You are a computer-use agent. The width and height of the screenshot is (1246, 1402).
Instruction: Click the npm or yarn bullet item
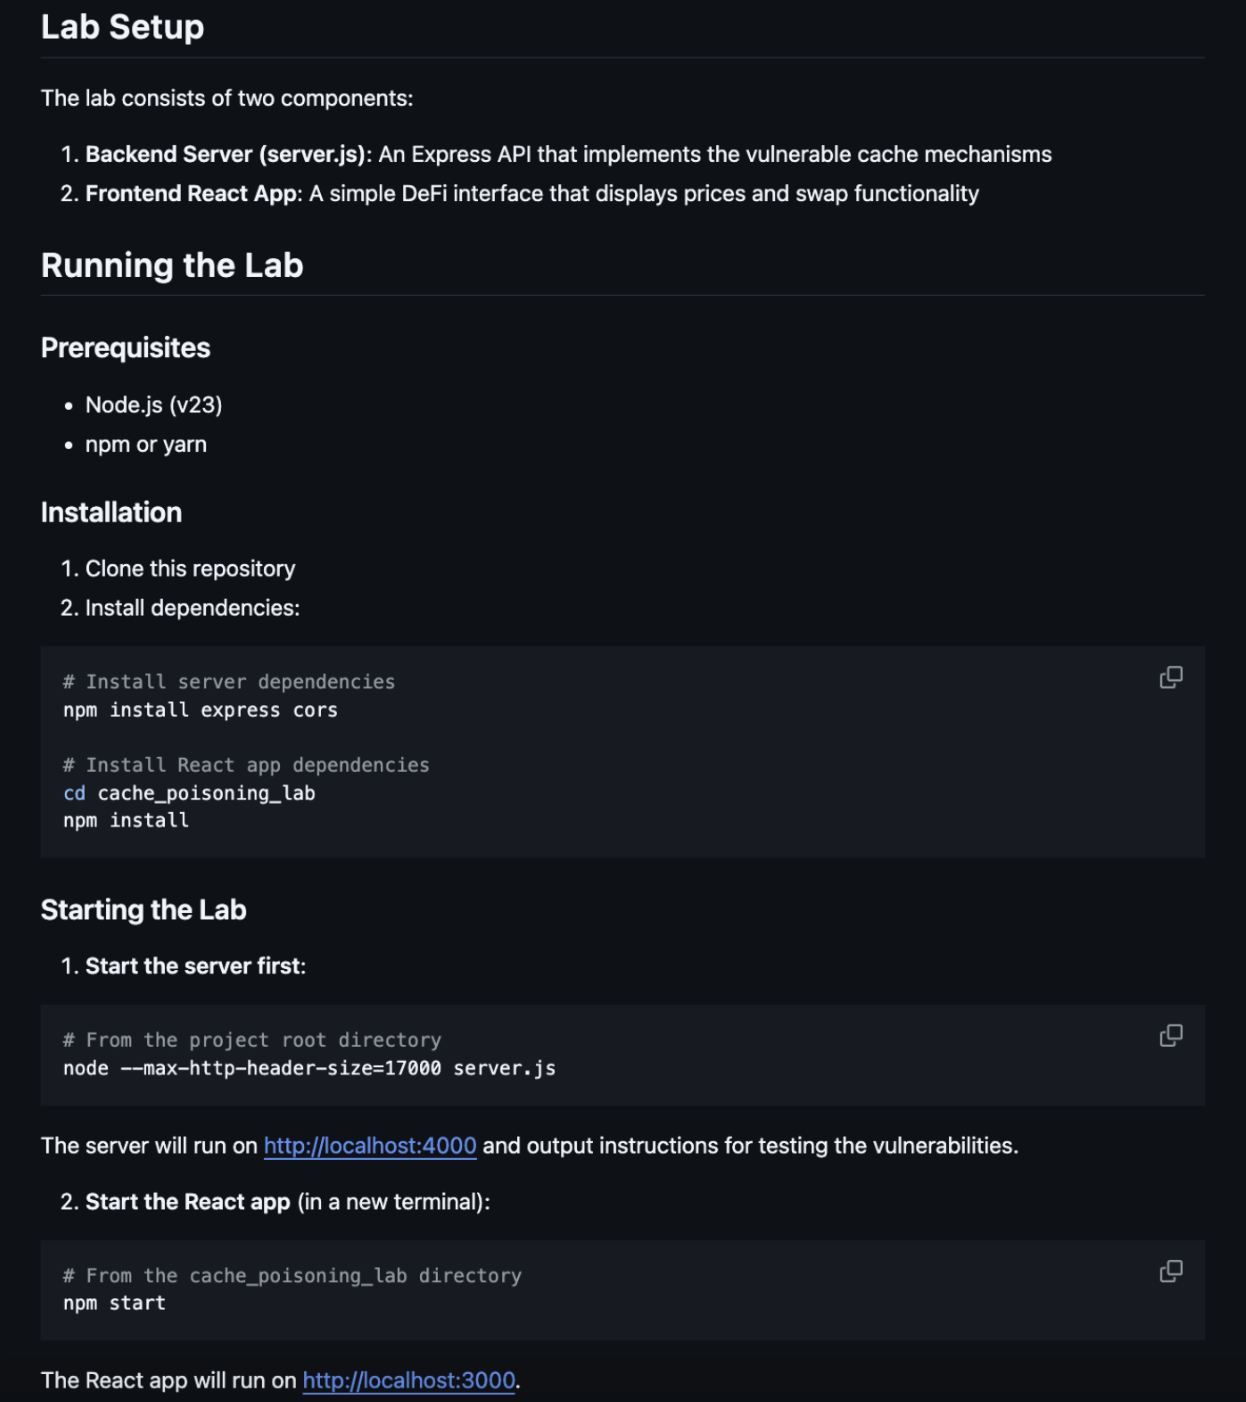146,445
